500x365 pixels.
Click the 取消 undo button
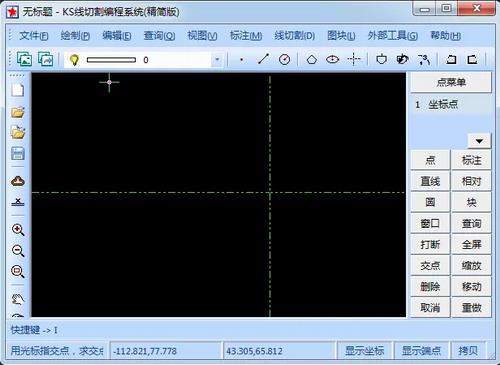(430, 307)
